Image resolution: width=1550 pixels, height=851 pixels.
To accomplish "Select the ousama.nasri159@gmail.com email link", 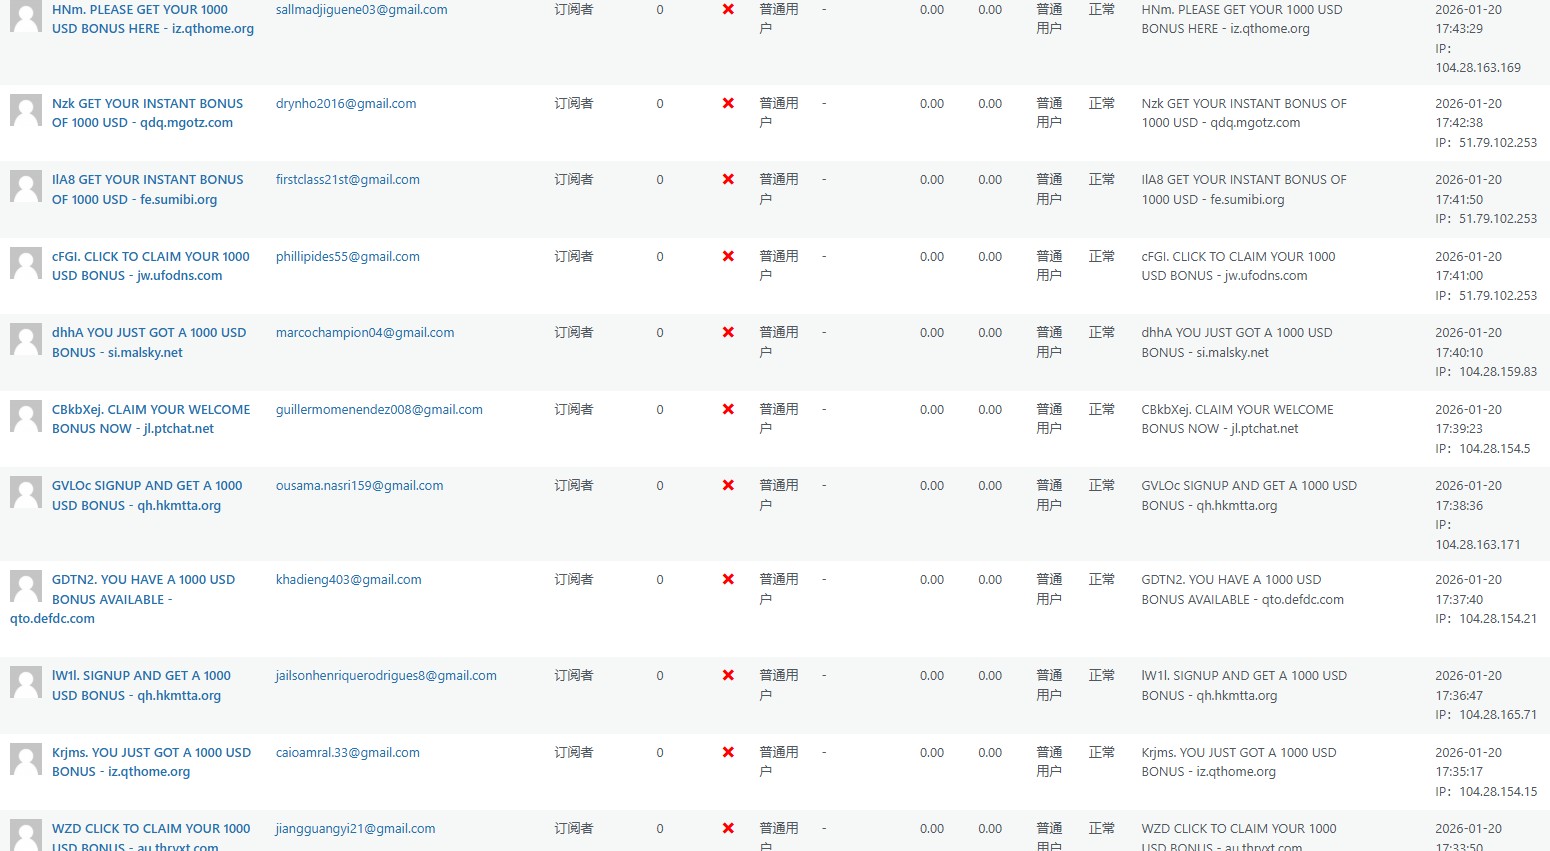I will tap(359, 486).
